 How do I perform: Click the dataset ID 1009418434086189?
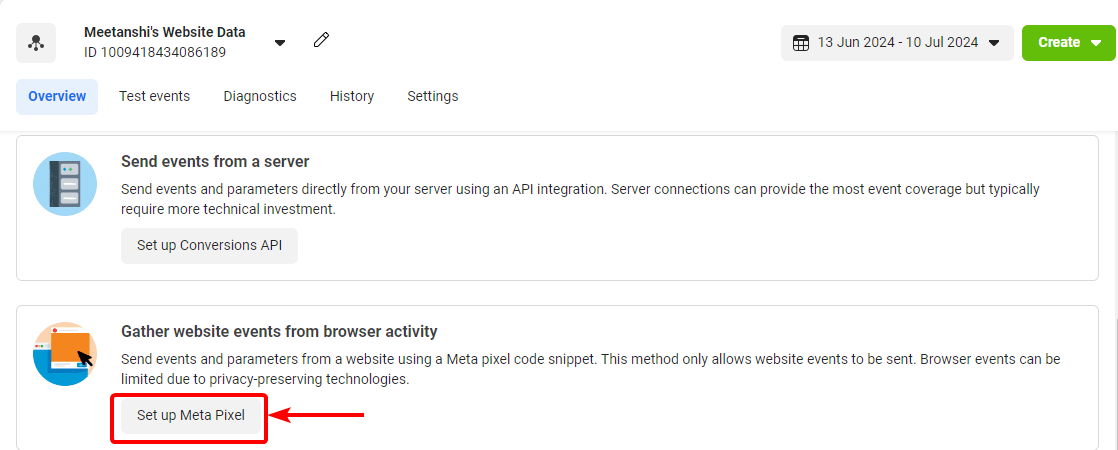155,52
